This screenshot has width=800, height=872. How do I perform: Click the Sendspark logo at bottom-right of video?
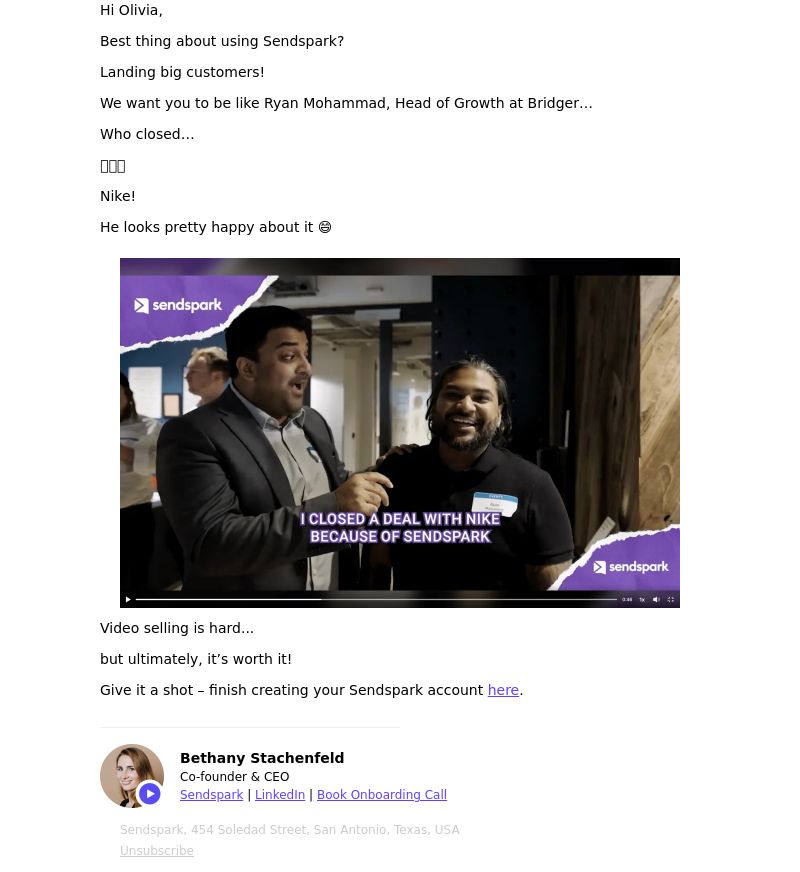tap(630, 567)
